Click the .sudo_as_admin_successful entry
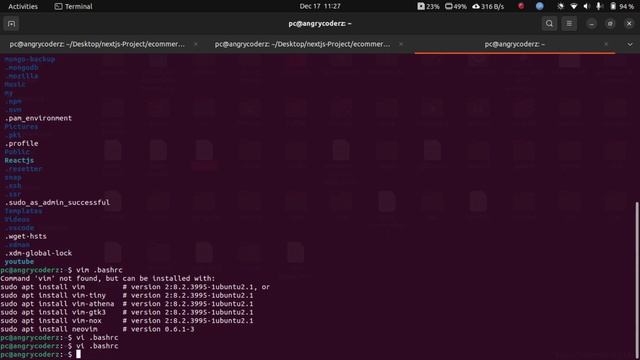 (x=57, y=202)
